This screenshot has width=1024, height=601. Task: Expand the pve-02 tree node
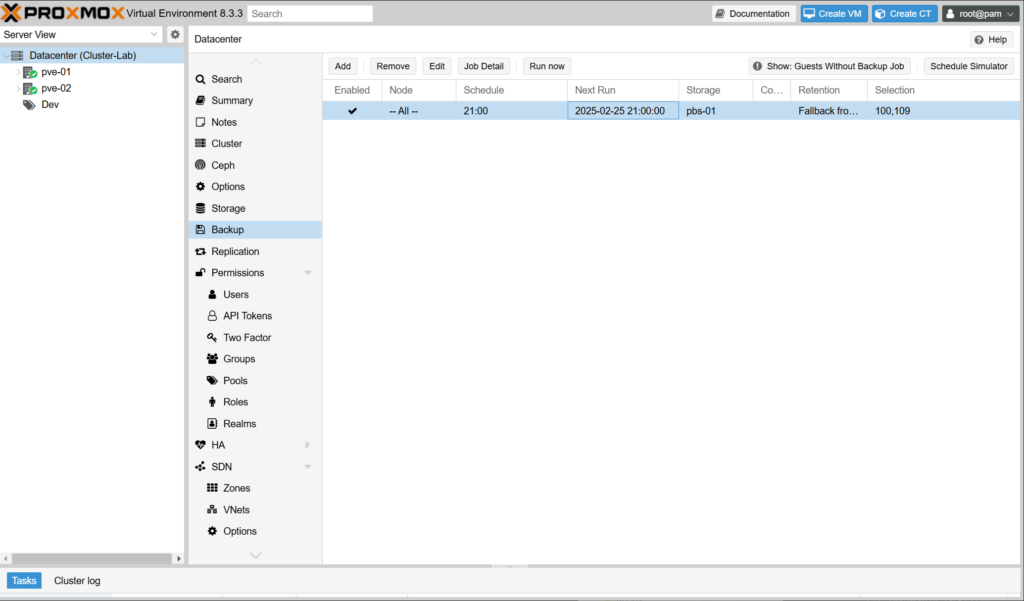tap(17, 89)
